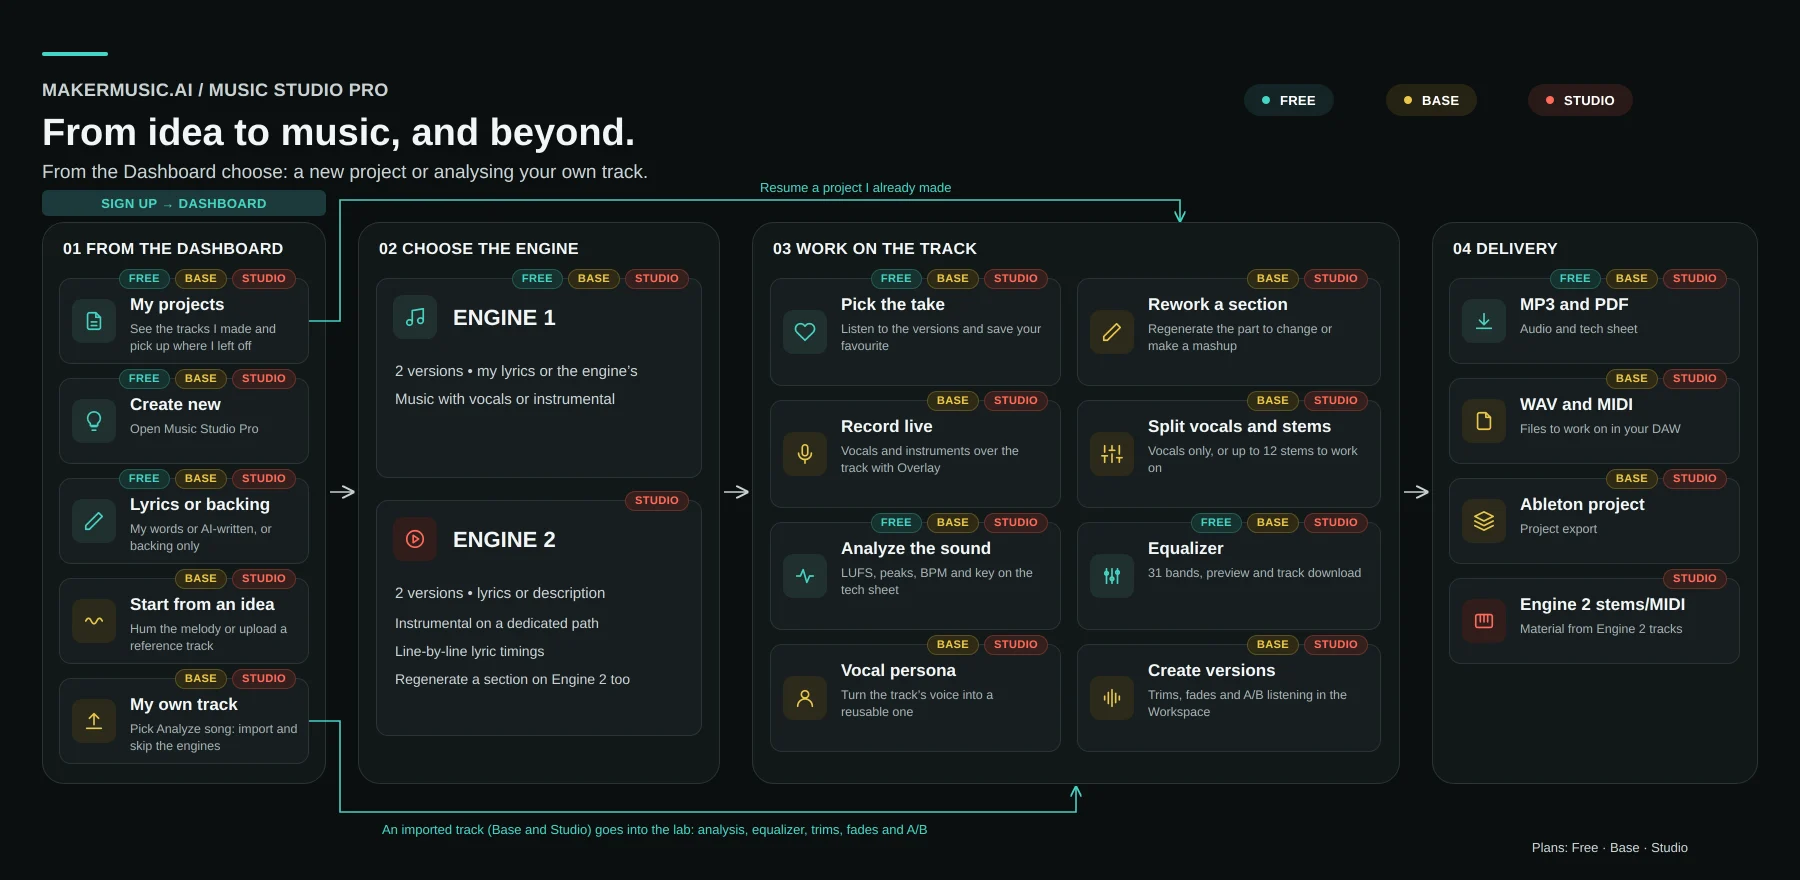Click the Record live microphone icon
1800x880 pixels.
tap(805, 454)
